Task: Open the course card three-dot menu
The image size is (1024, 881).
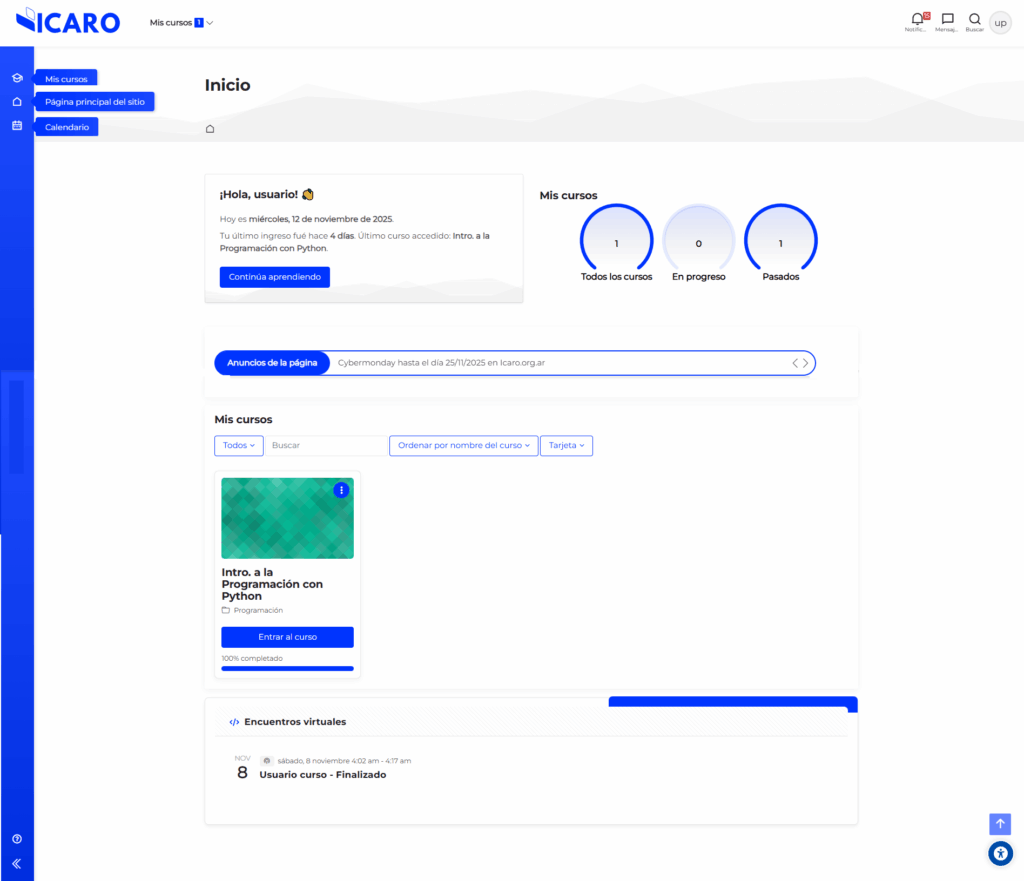Action: (x=341, y=490)
